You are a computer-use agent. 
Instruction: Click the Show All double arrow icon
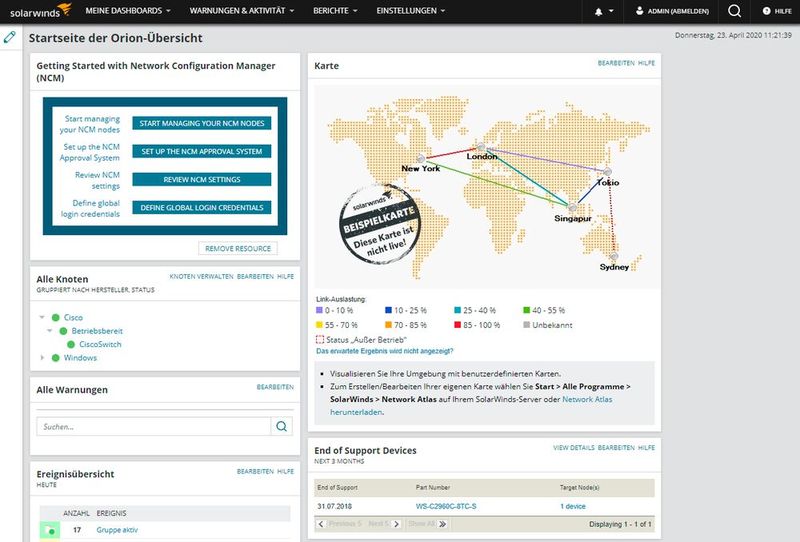(x=442, y=524)
